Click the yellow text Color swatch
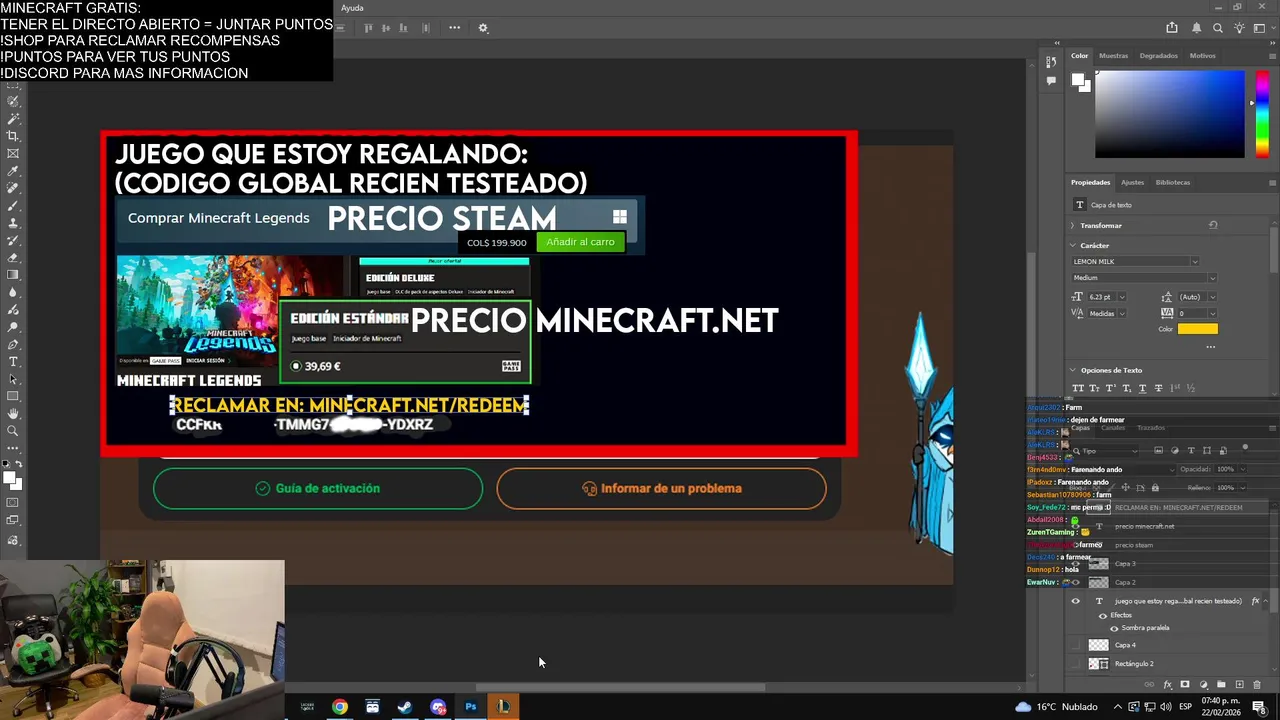This screenshot has width=1280, height=720. point(1197,329)
